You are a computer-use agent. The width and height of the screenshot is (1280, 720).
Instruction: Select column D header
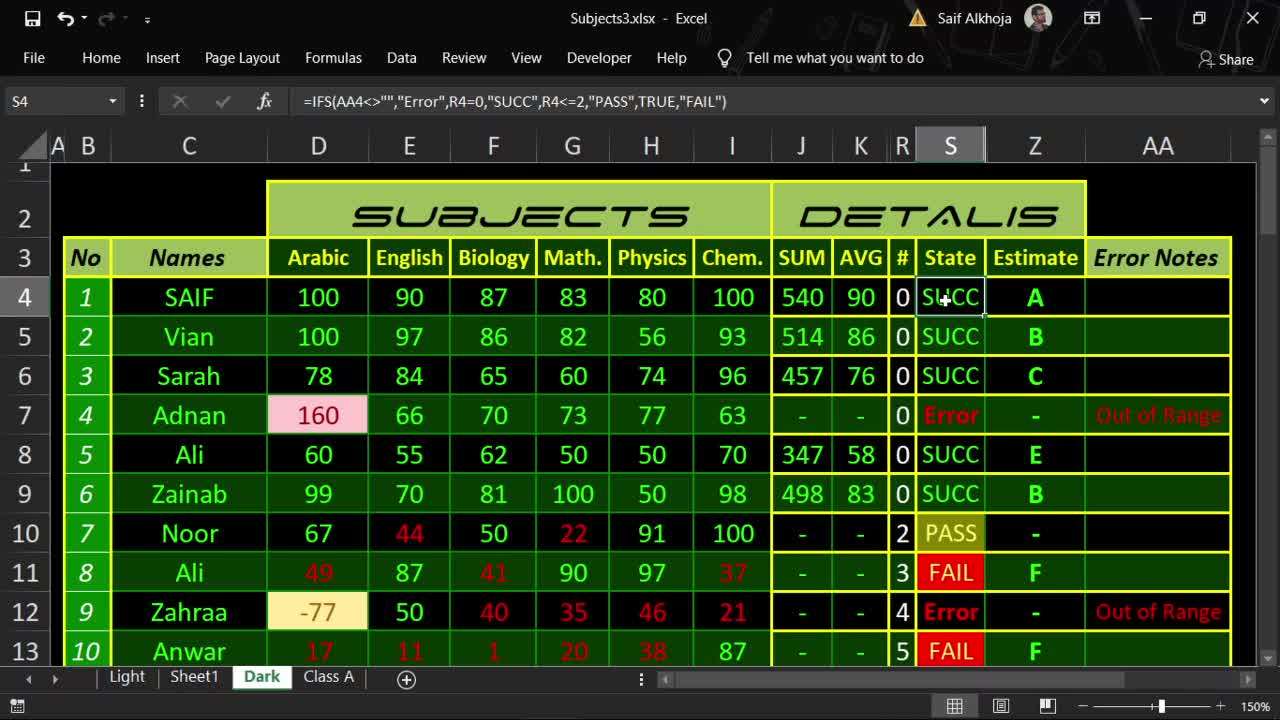tap(318, 146)
